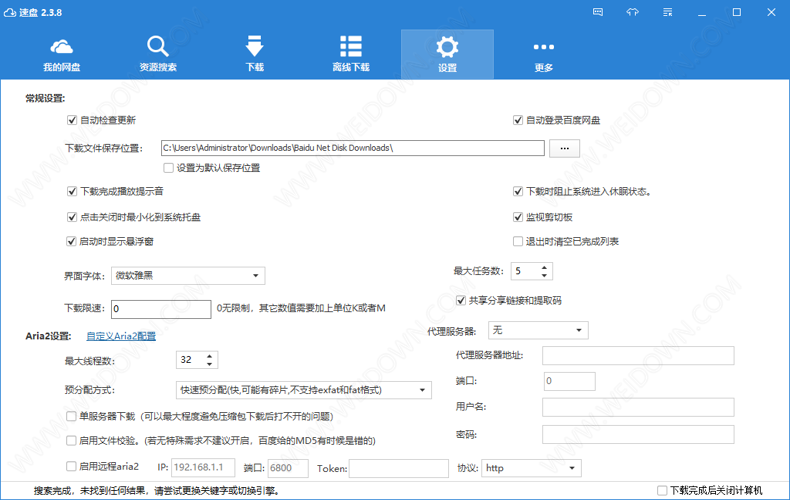Image resolution: width=790 pixels, height=500 pixels.
Task: Open the 预分配方式 dropdown
Action: pos(304,390)
